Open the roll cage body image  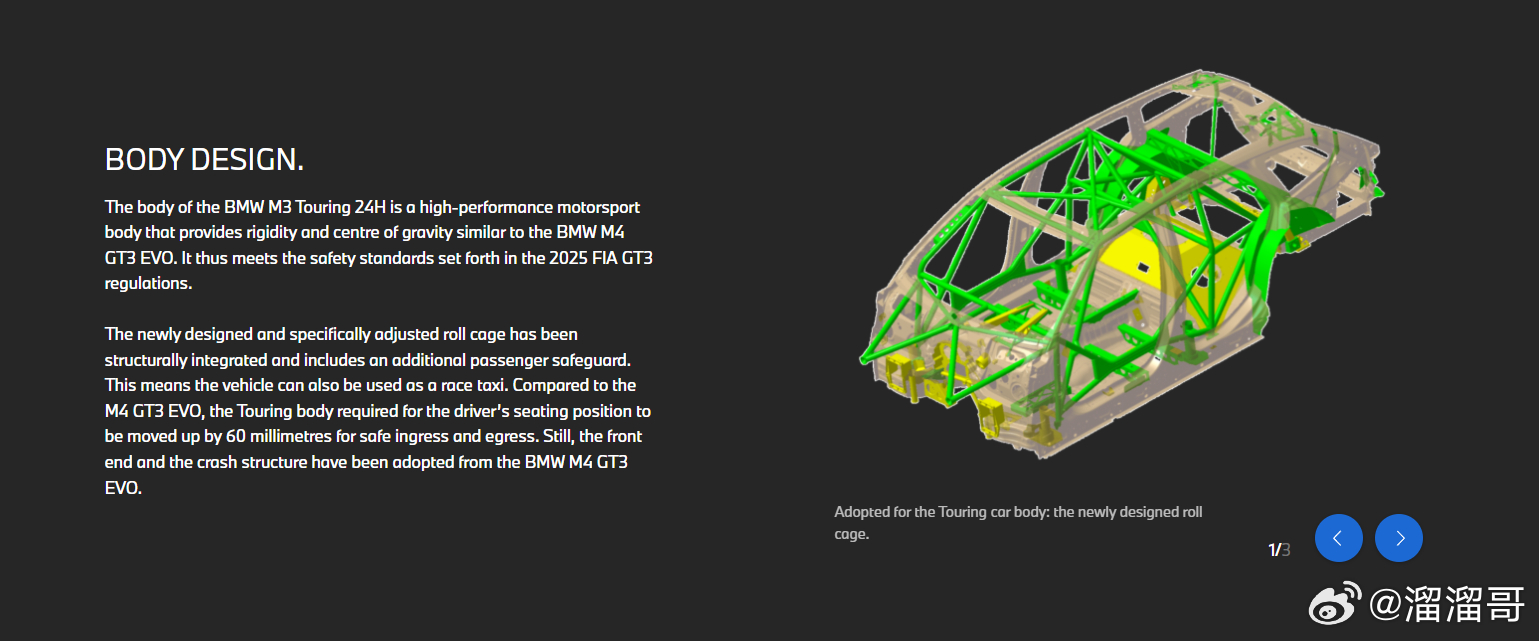tap(1123, 264)
